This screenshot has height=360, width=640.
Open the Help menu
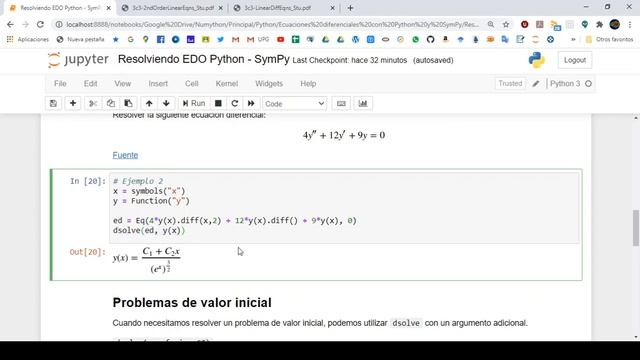click(x=308, y=83)
